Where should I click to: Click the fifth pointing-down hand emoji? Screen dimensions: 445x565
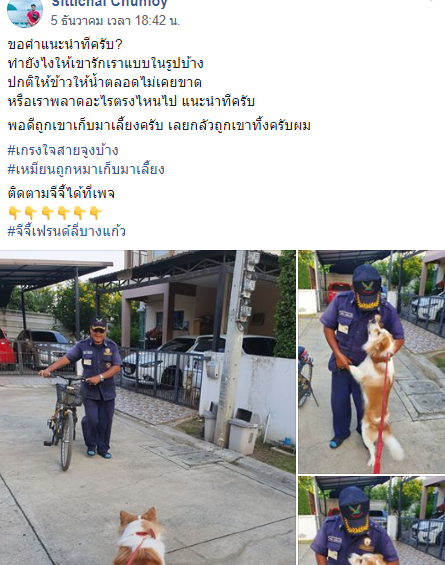(80, 213)
